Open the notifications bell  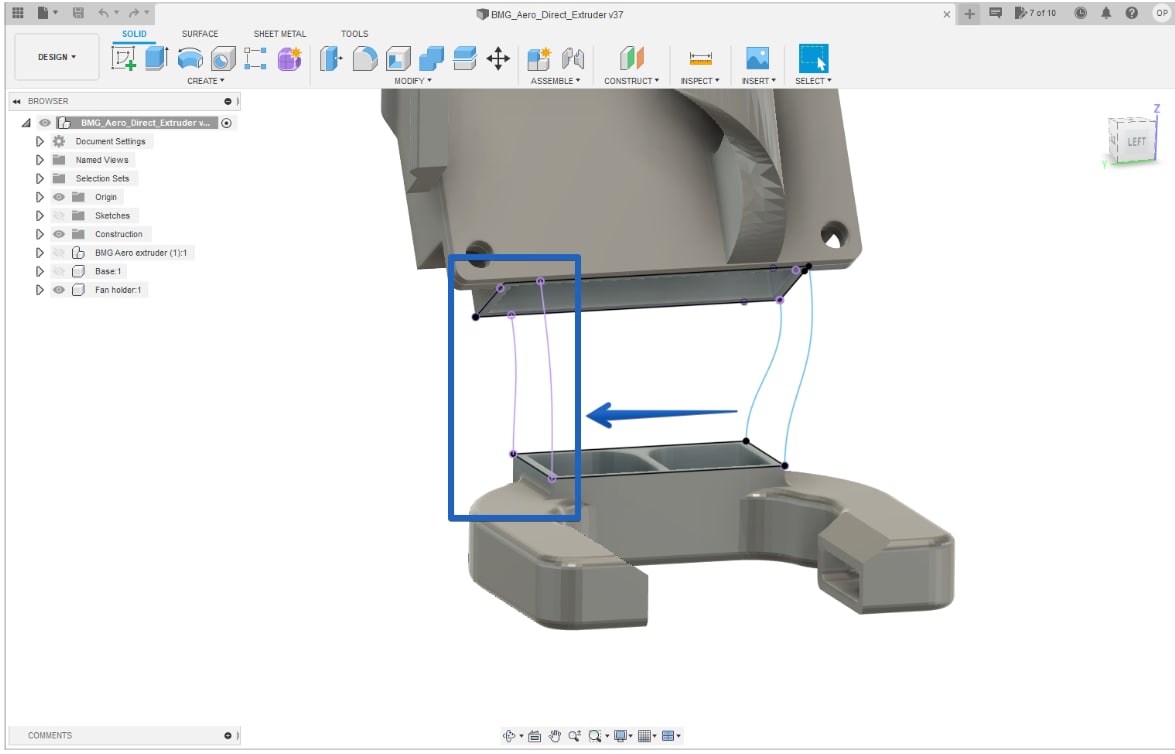coord(1106,13)
